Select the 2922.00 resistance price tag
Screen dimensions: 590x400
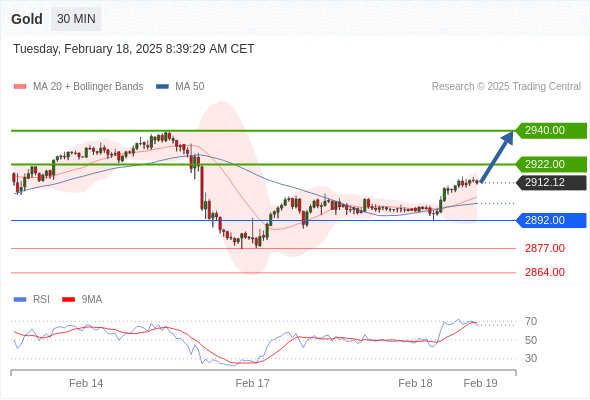(551, 164)
